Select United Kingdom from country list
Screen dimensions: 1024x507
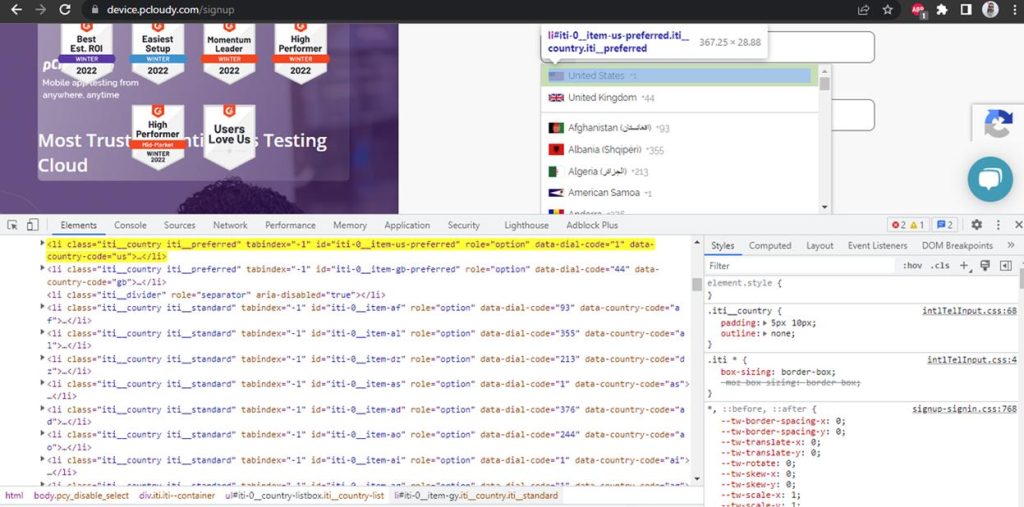click(x=602, y=98)
